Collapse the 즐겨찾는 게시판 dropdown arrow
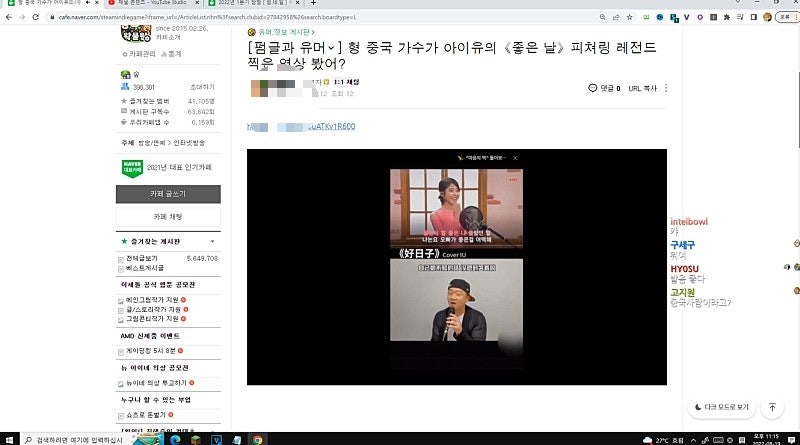 (213, 241)
